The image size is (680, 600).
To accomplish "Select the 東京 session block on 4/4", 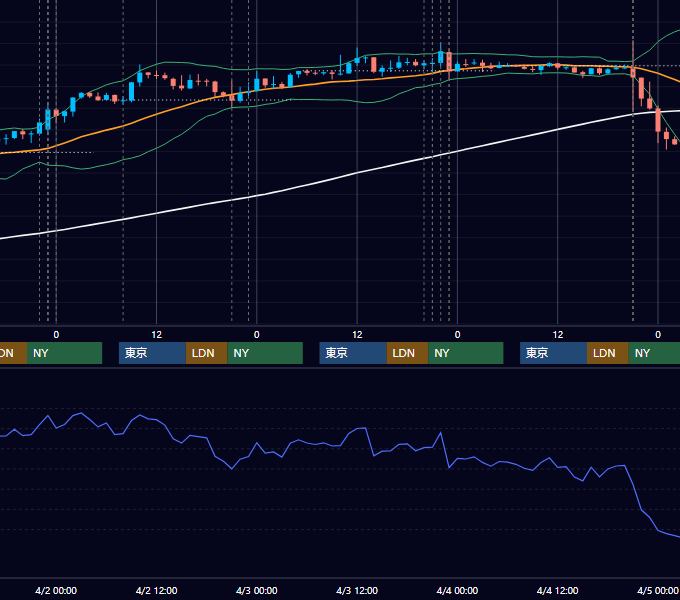I will pos(553,353).
